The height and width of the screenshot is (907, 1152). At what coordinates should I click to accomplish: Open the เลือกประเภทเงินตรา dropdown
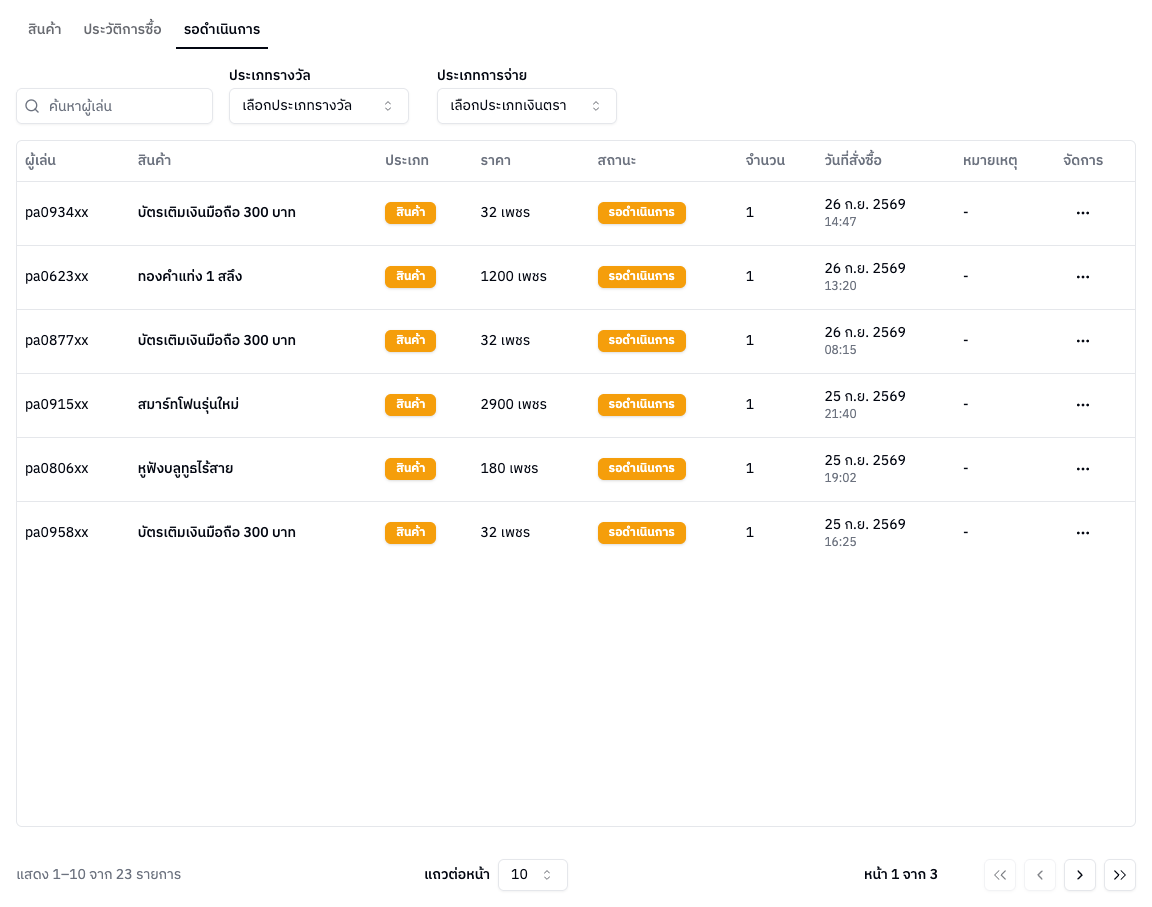pyautogui.click(x=527, y=106)
